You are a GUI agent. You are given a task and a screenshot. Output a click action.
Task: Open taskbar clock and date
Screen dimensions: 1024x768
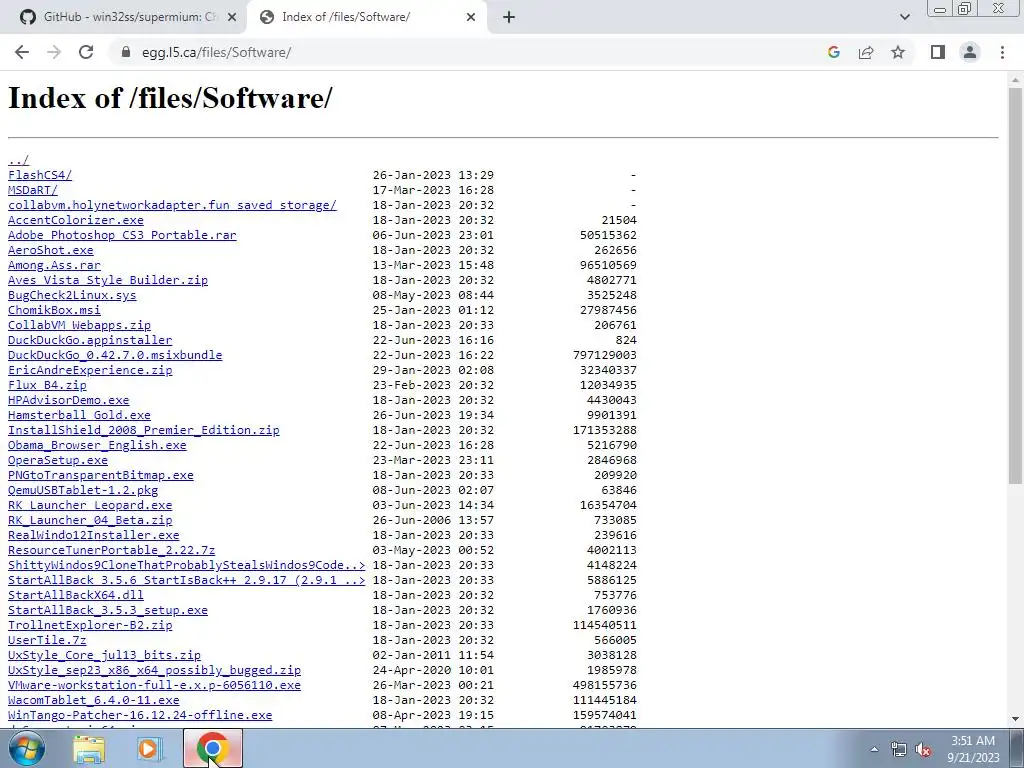click(x=973, y=749)
